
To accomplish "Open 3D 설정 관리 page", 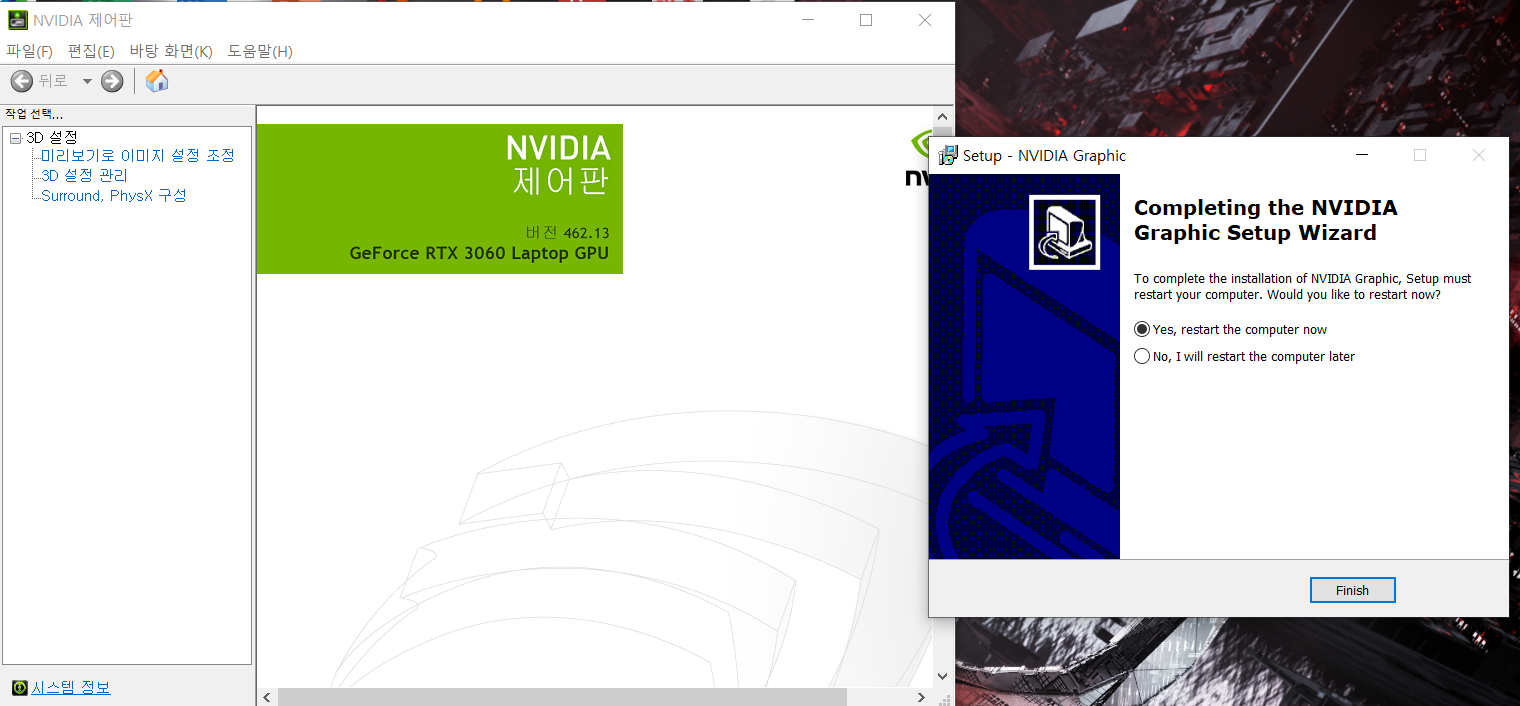I will tap(84, 176).
